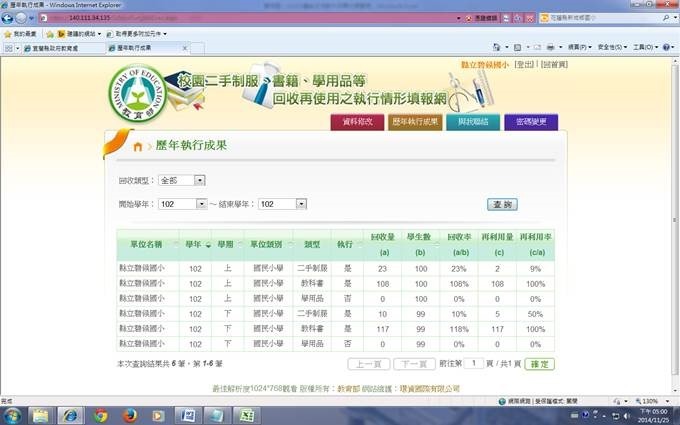The height and width of the screenshot is (425, 680).
Task: Open the 網頁(P) menu
Action: point(579,47)
